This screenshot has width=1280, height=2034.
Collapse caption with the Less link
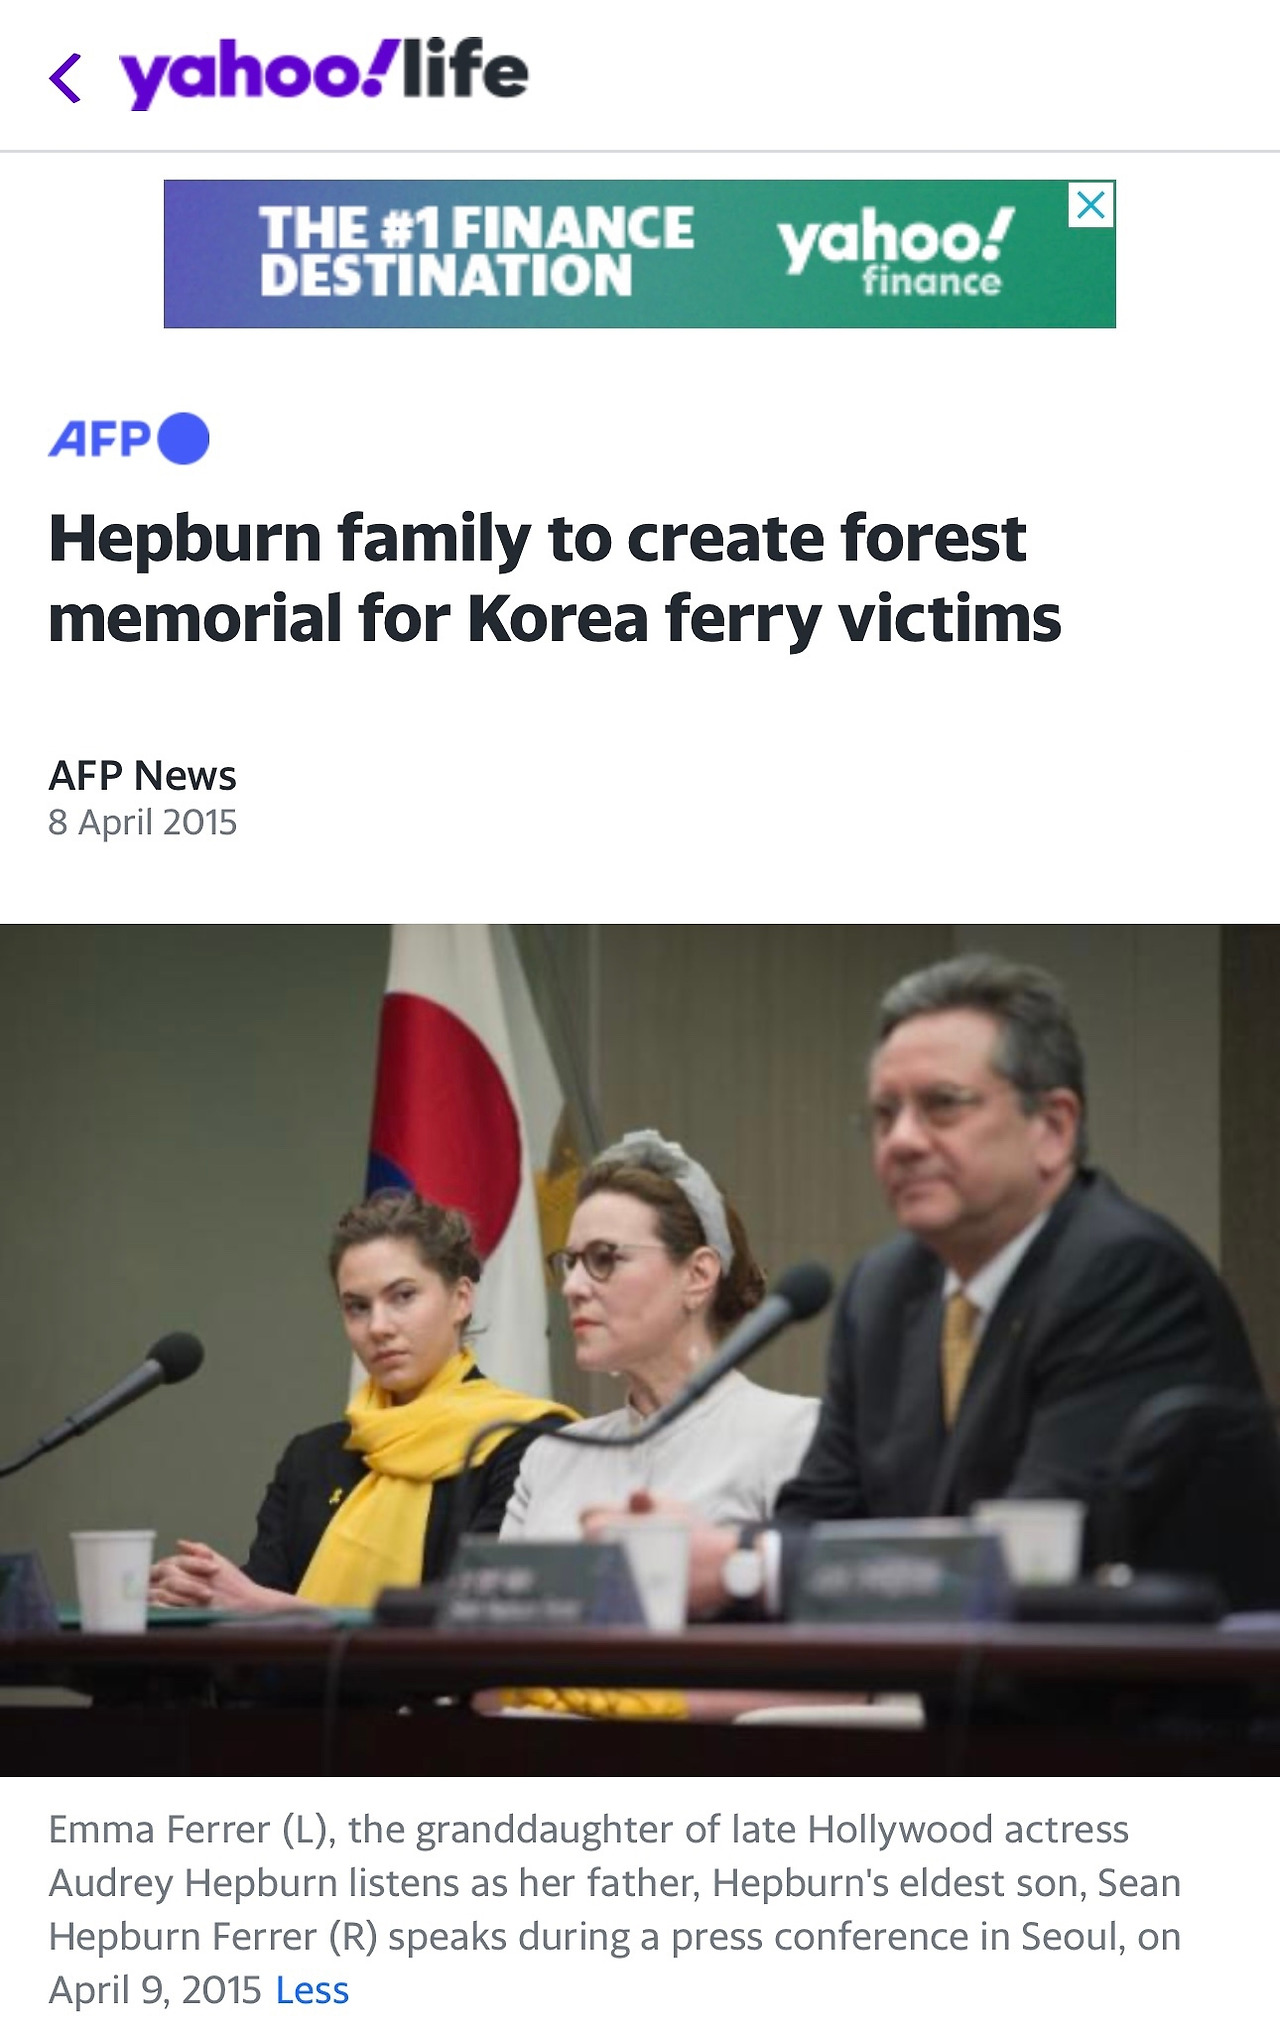tap(312, 1990)
